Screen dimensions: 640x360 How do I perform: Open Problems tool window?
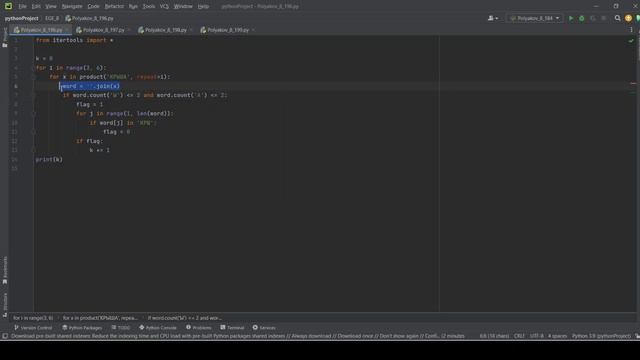[x=199, y=328]
